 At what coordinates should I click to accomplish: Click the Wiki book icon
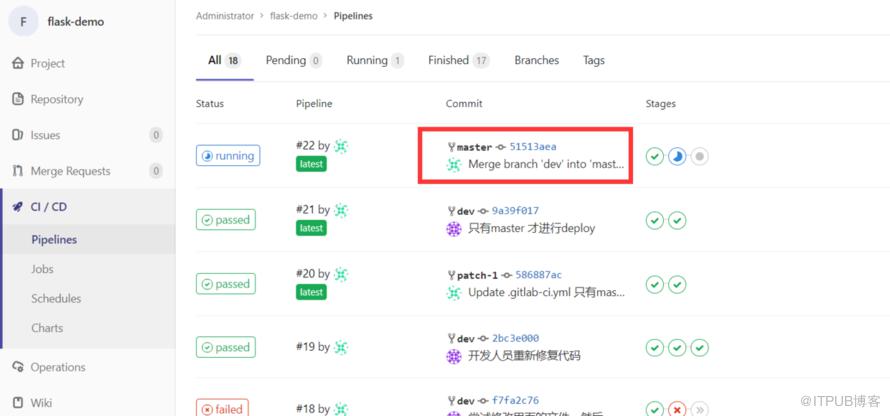coord(18,402)
